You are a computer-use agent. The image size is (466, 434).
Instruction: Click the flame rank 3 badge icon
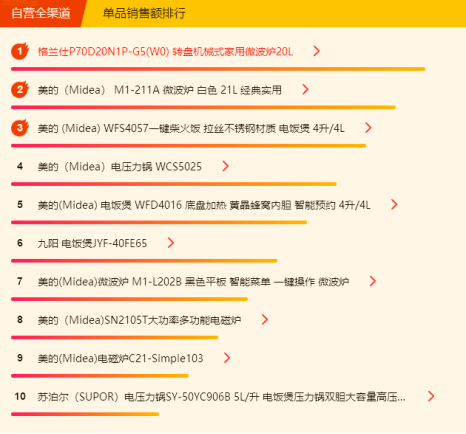tap(20, 128)
